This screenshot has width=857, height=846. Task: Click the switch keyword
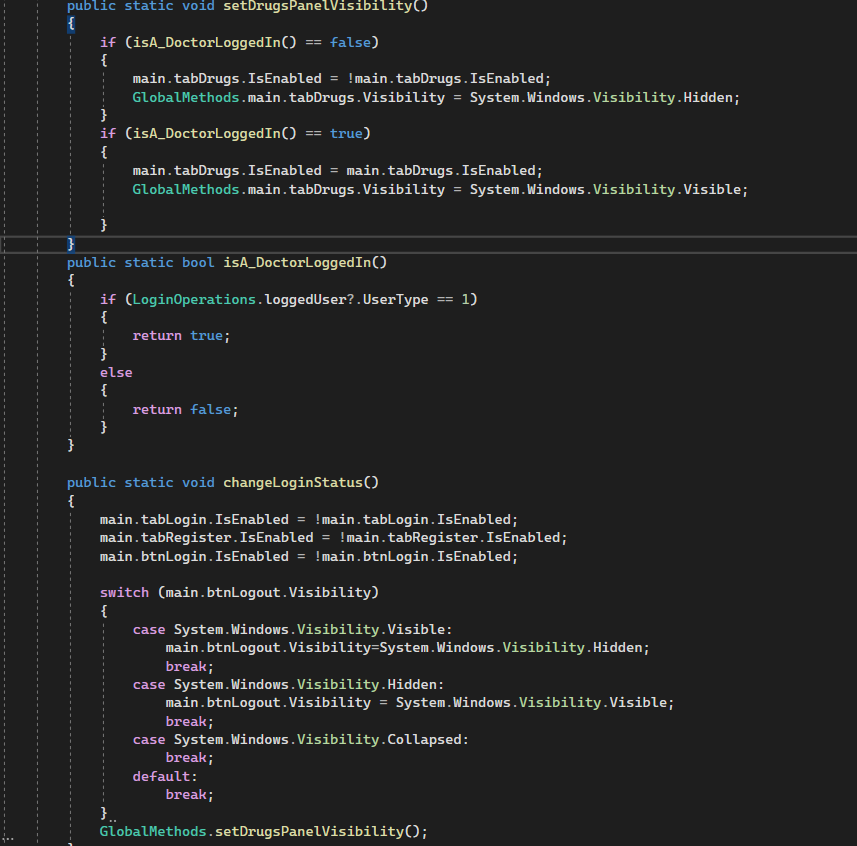[123, 591]
